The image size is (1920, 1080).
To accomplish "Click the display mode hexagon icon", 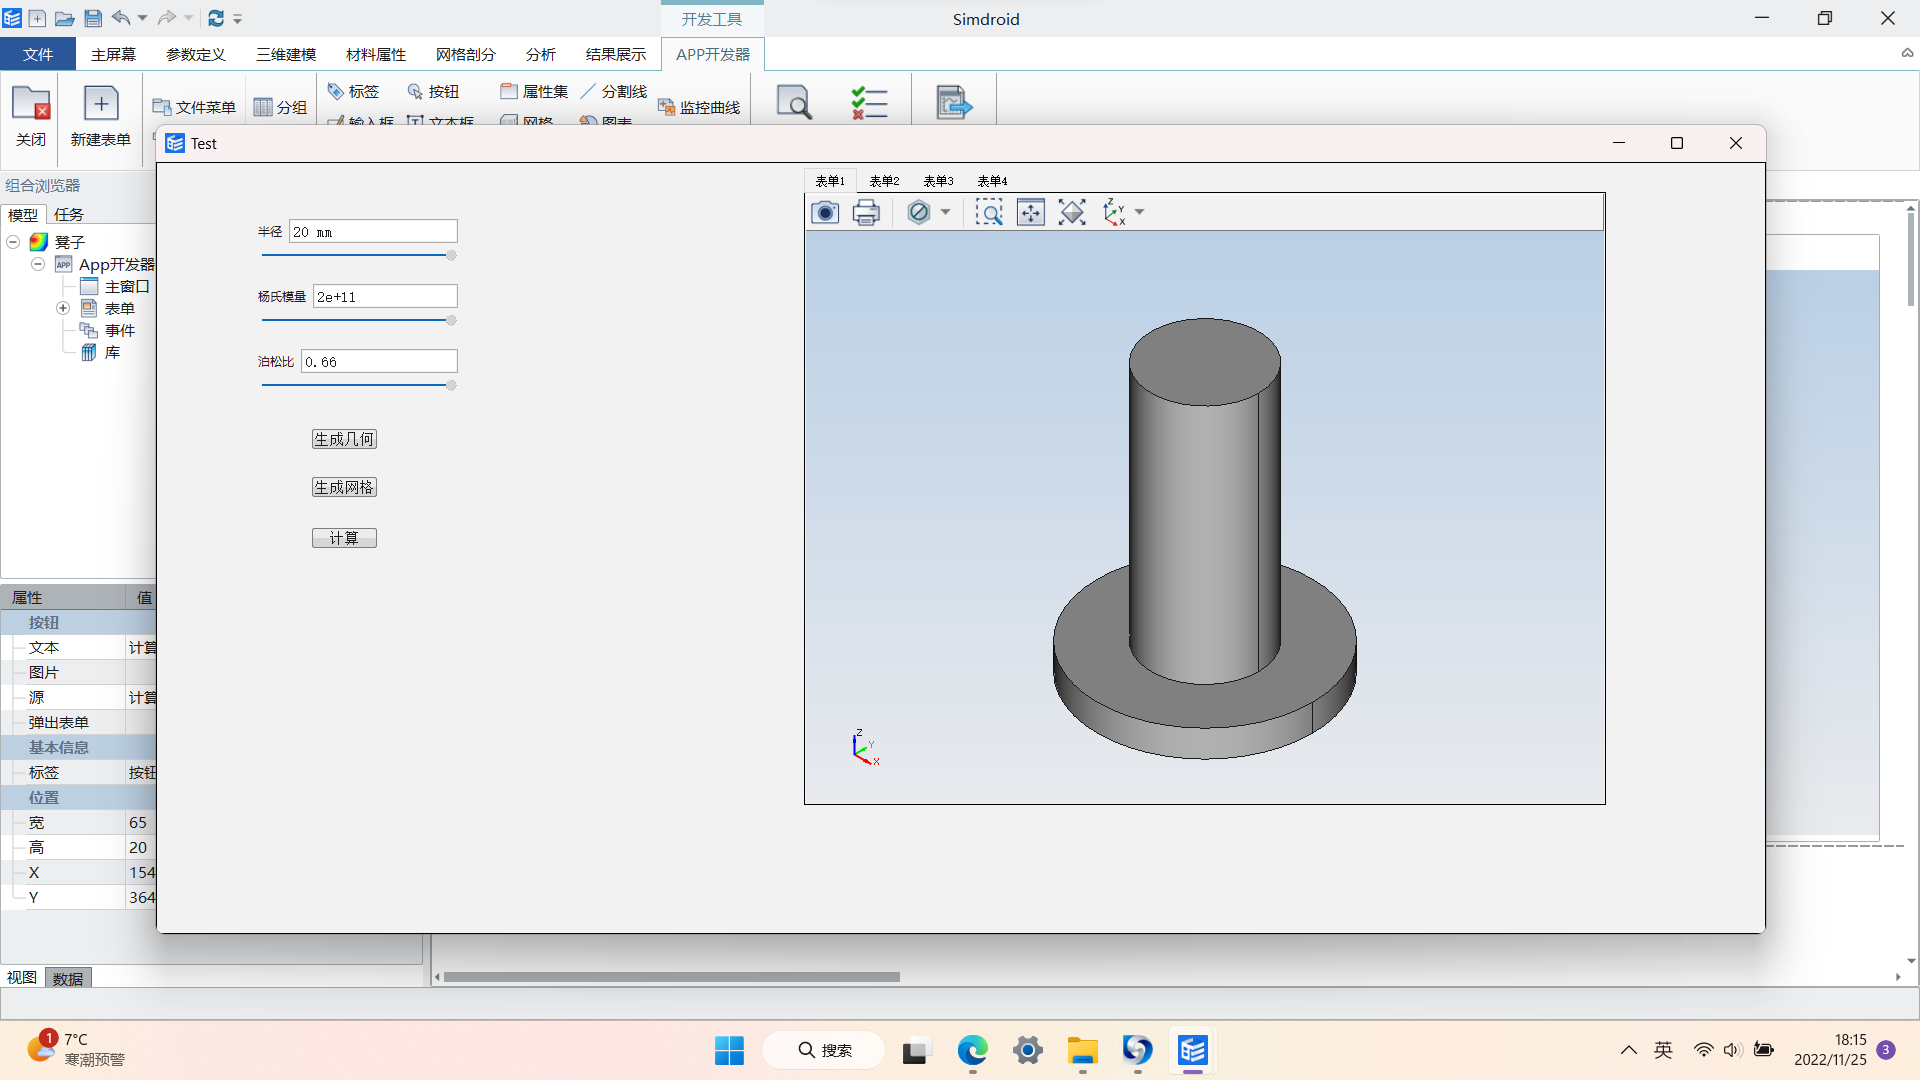I will point(918,212).
